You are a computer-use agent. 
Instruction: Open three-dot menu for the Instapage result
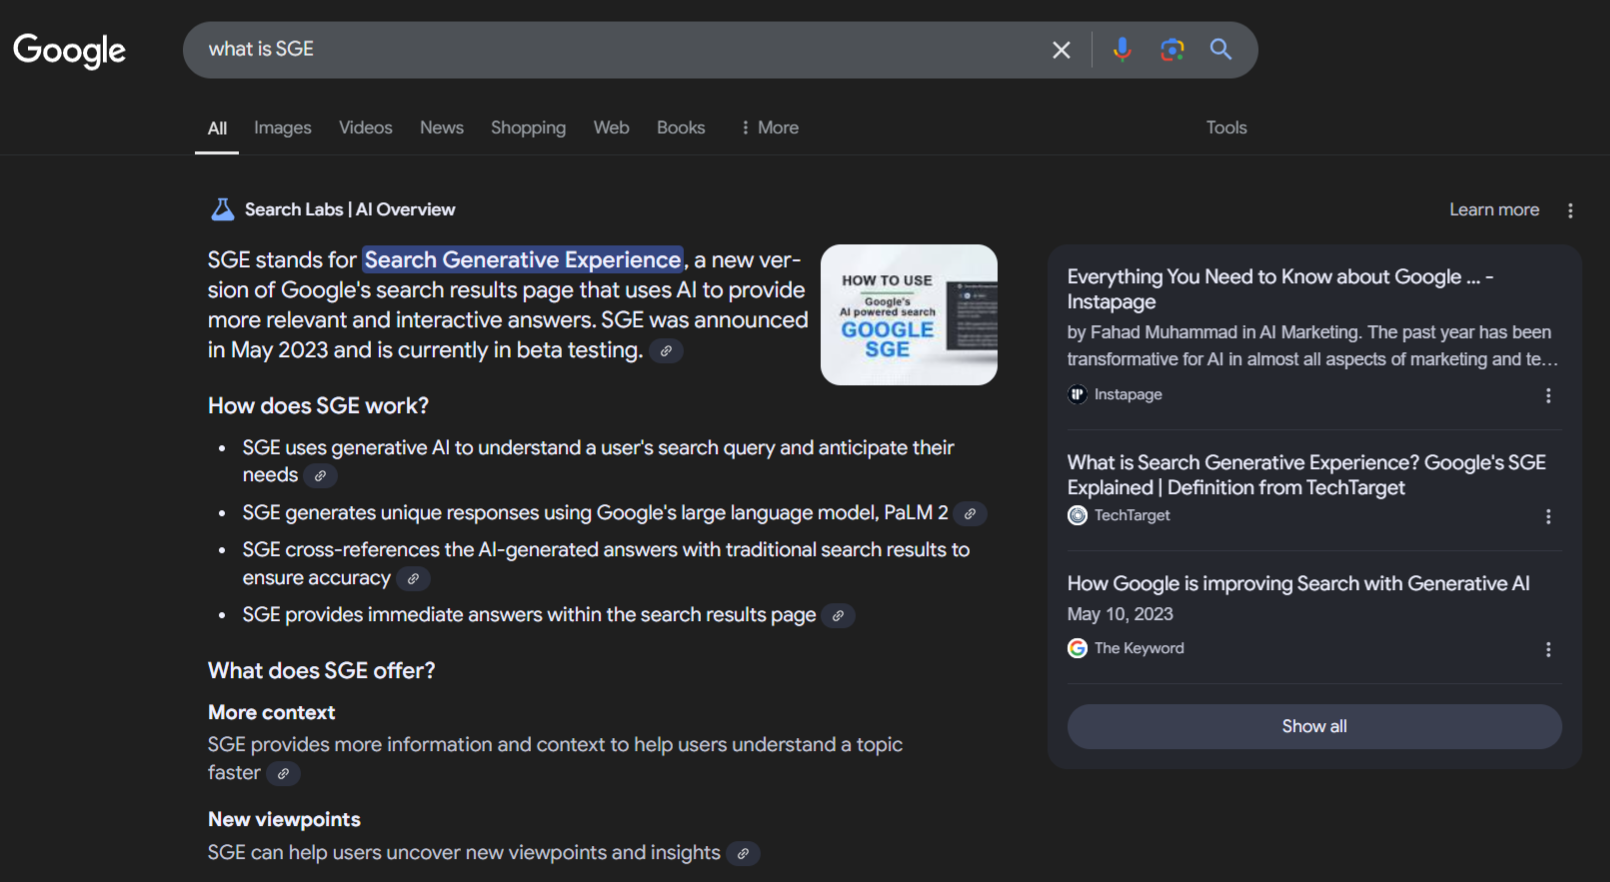coord(1548,396)
